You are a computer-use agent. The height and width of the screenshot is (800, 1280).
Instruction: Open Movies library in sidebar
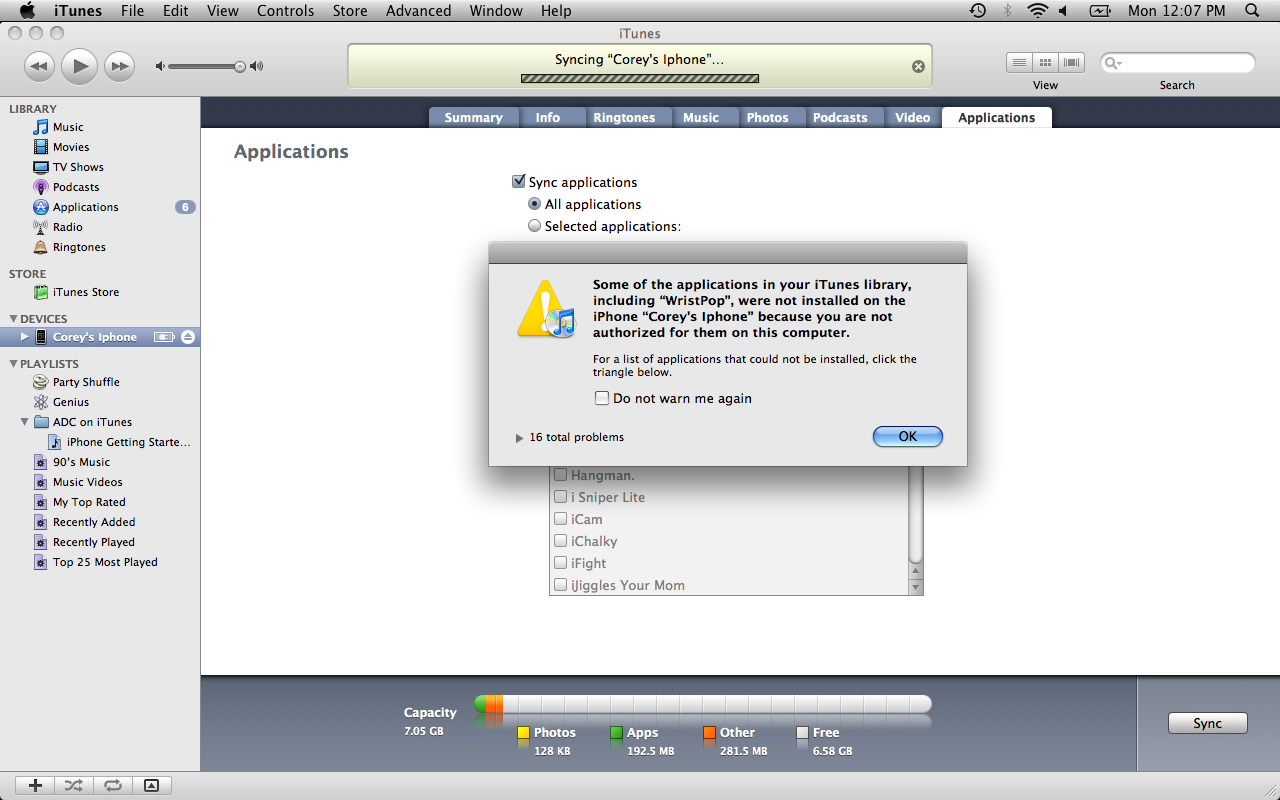click(x=71, y=147)
